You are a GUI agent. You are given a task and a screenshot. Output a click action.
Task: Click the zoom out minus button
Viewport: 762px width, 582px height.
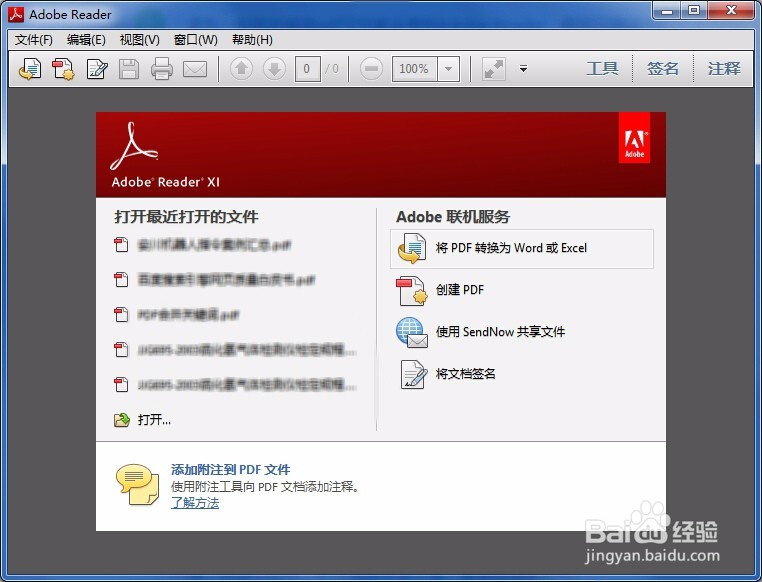(x=371, y=69)
